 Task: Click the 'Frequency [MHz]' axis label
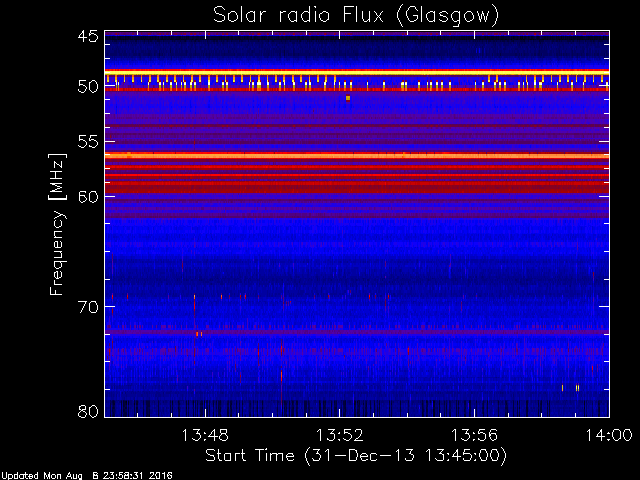(x=57, y=224)
